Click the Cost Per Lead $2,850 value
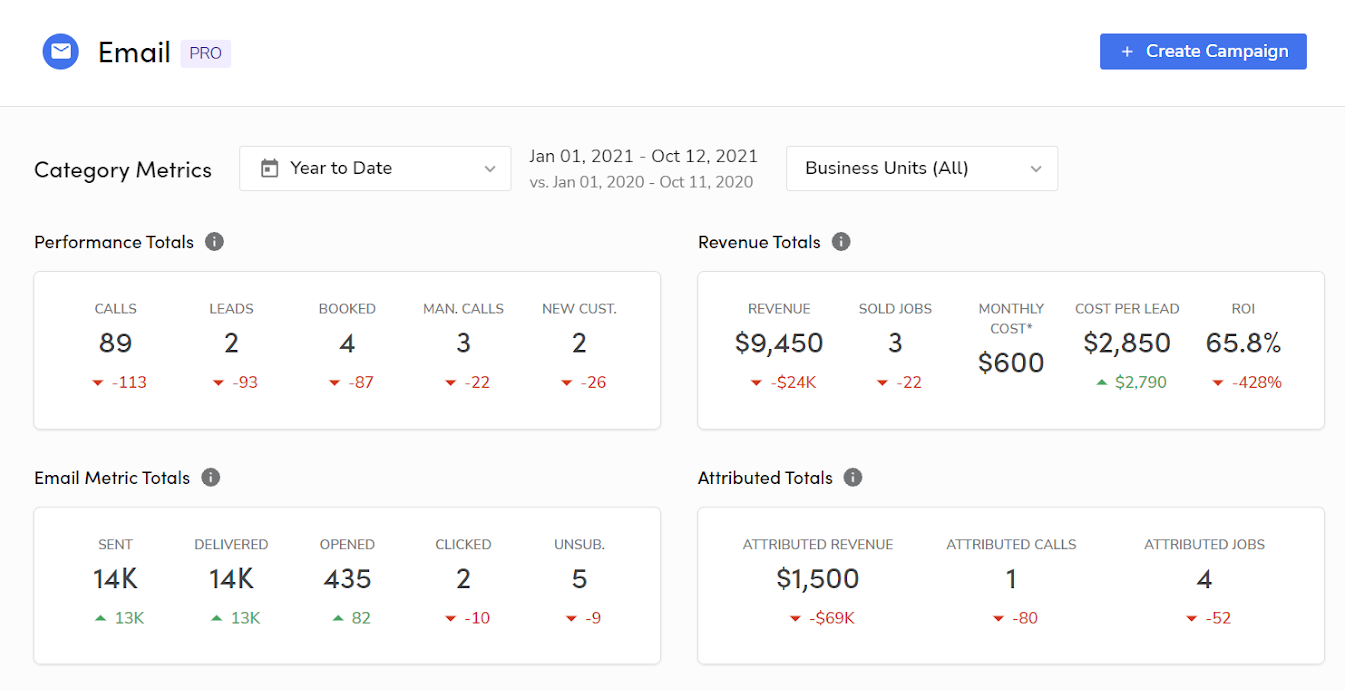Image resolution: width=1345 pixels, height=691 pixels. pyautogui.click(x=1127, y=343)
